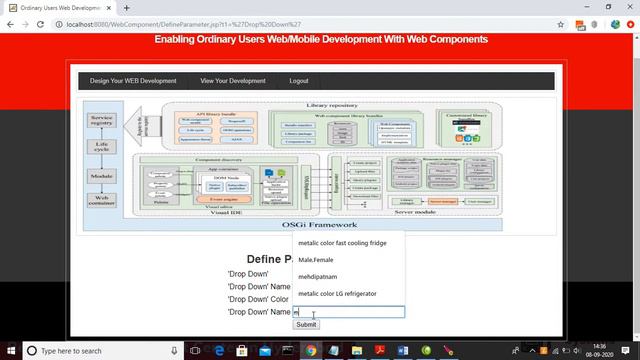Open the command prompt window in taskbar
The height and width of the screenshot is (360, 640).
[288, 351]
